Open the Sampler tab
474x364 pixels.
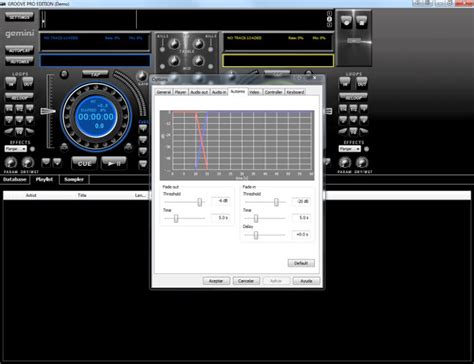point(74,180)
